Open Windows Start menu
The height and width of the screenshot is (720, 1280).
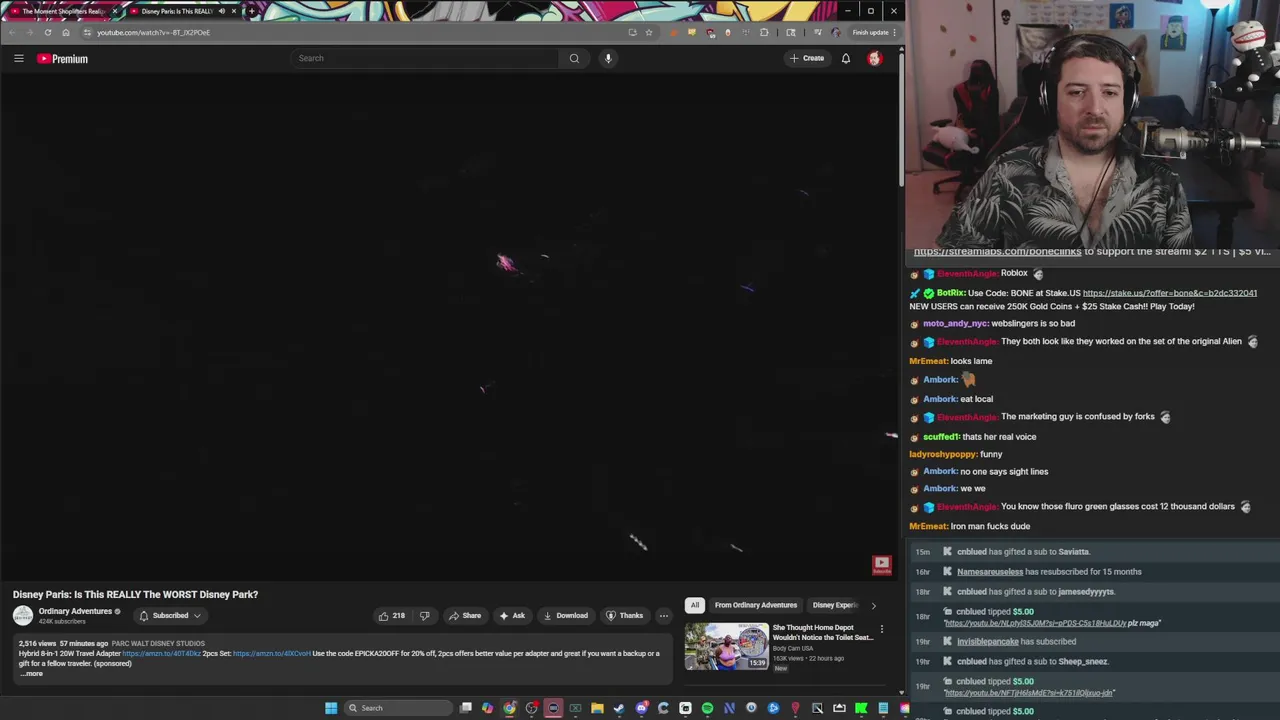tap(331, 708)
